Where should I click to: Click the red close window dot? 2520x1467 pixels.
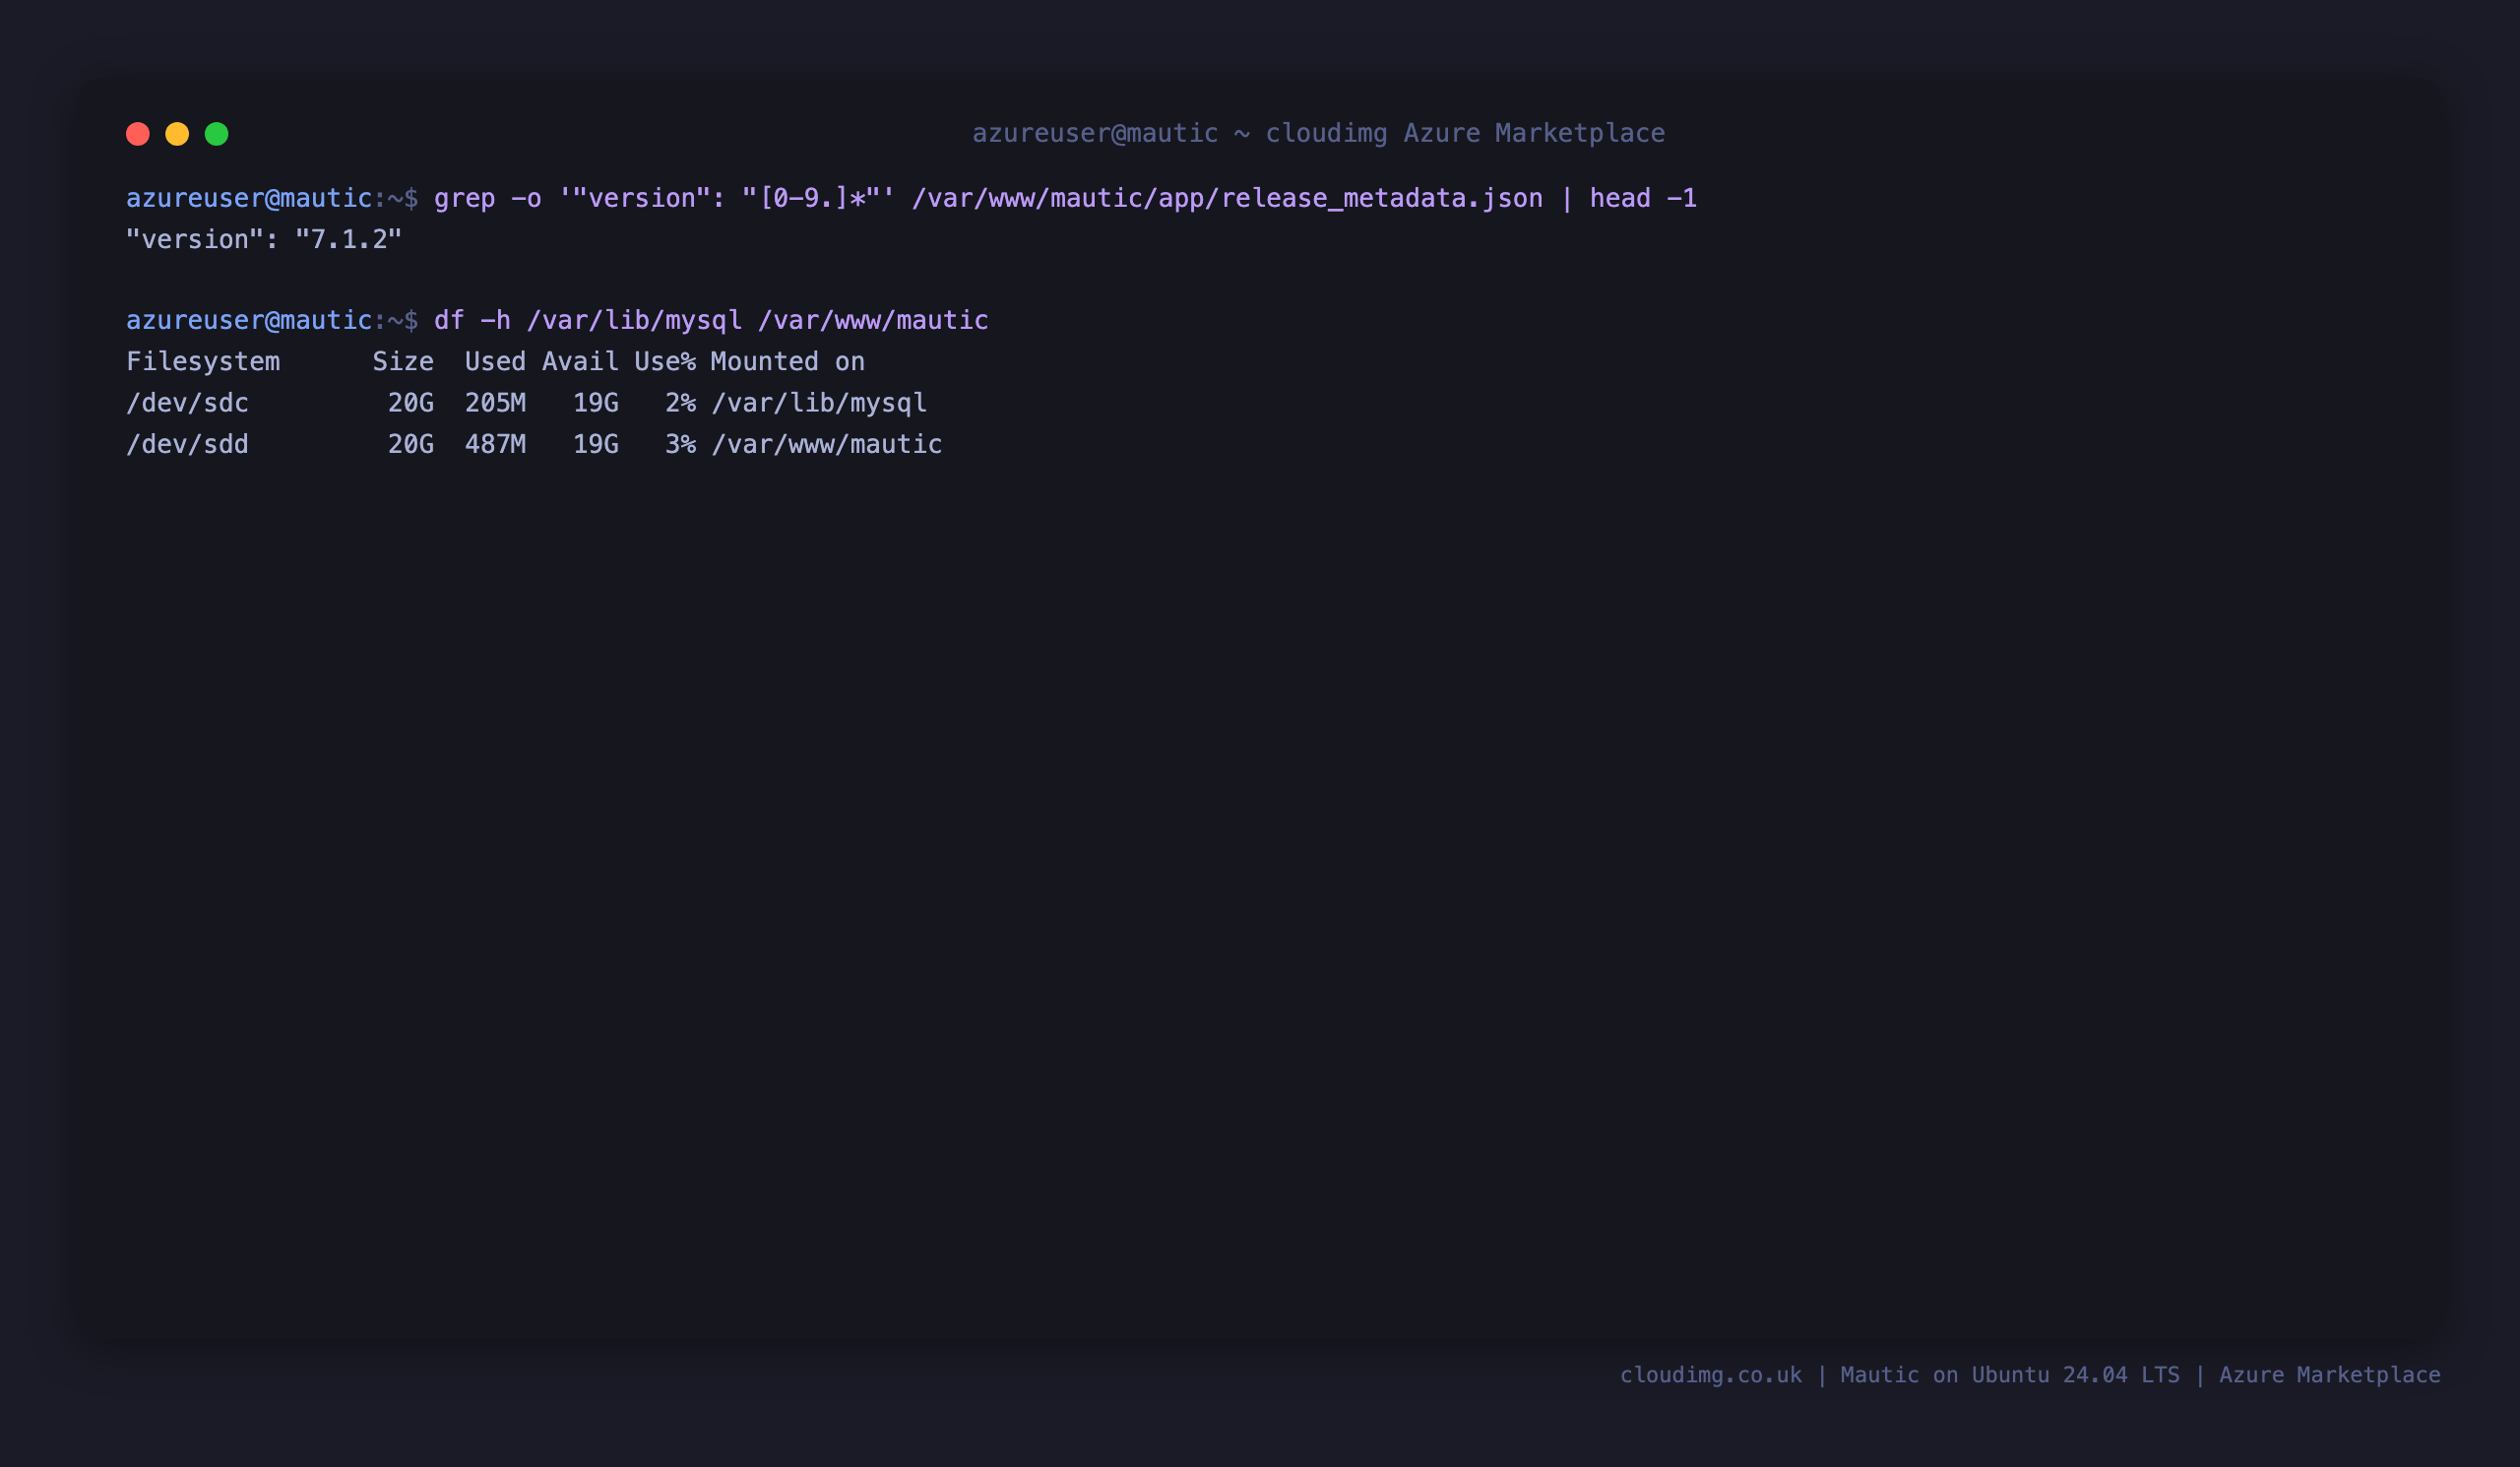pyautogui.click(x=138, y=134)
